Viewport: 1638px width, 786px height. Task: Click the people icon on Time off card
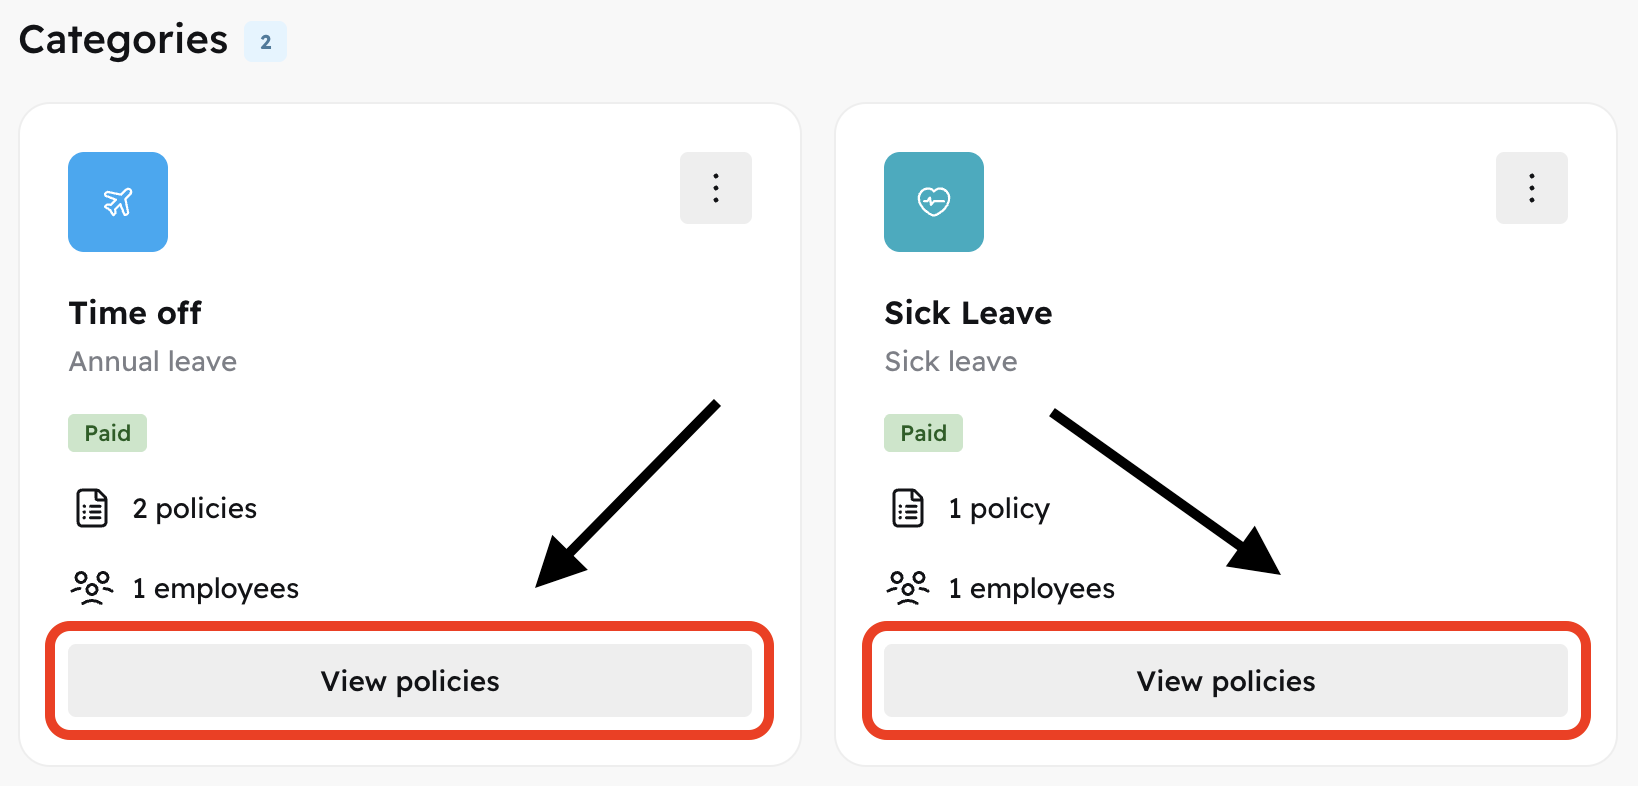coord(92,587)
